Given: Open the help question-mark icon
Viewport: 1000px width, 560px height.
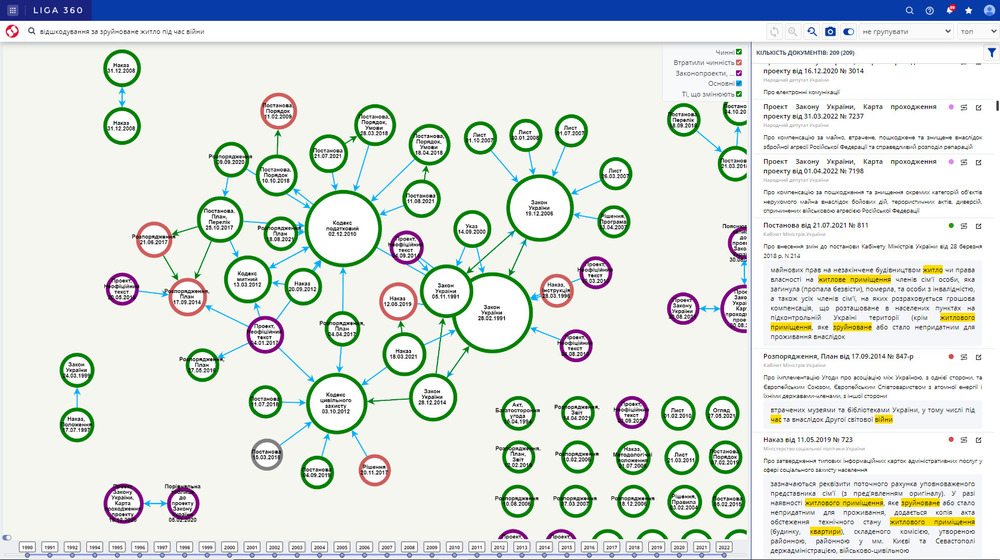Looking at the screenshot, I should [929, 10].
